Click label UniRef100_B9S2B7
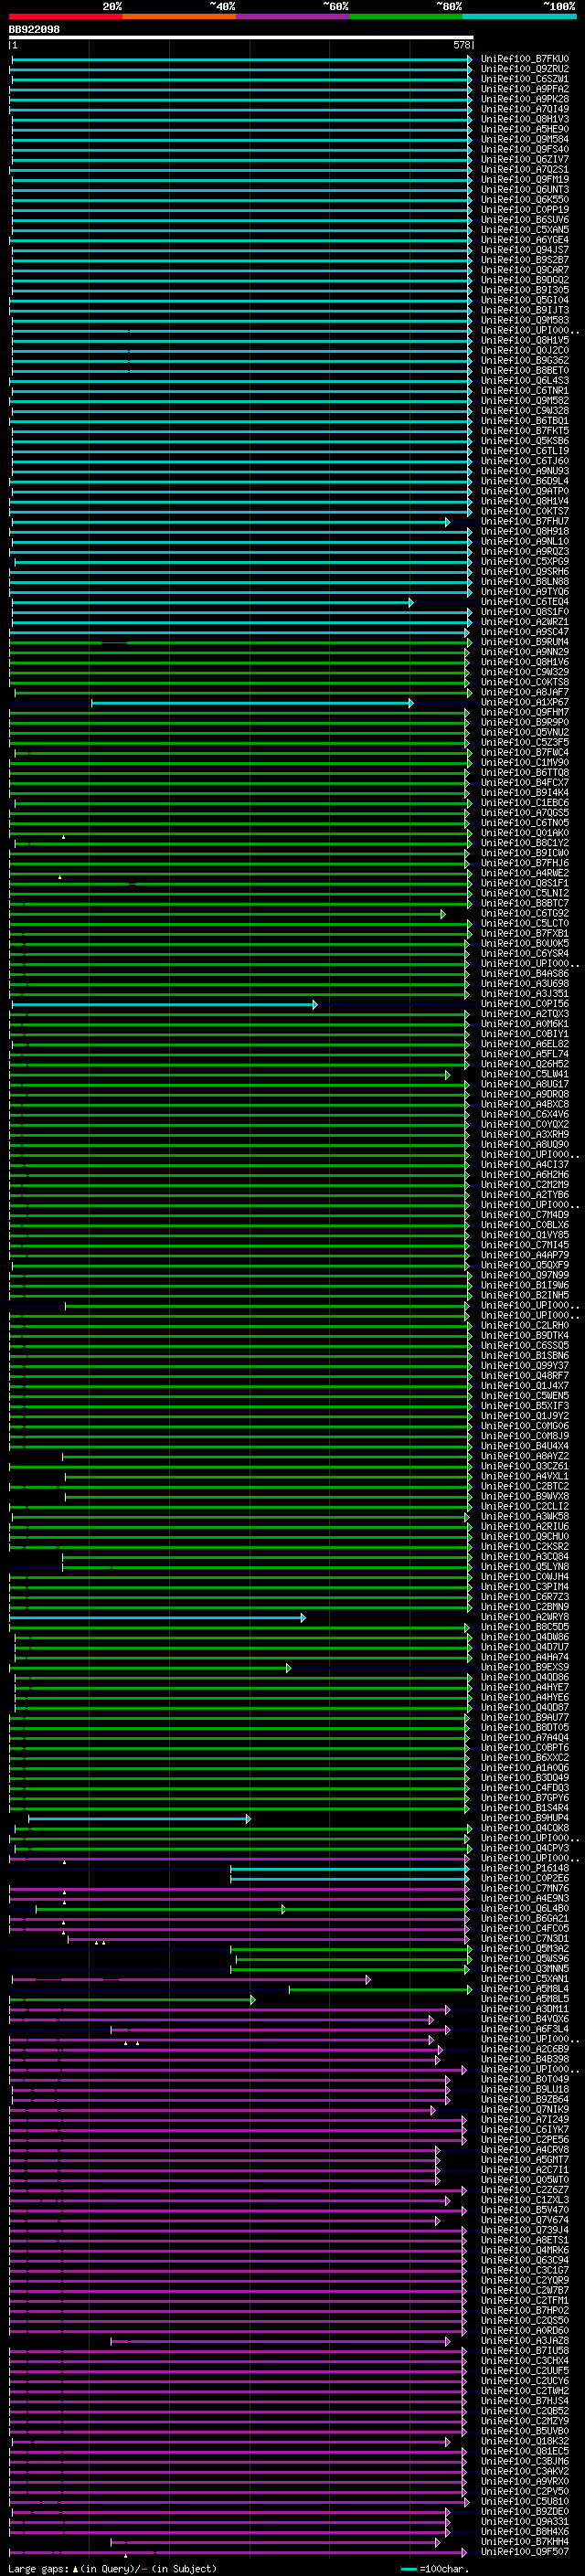The image size is (585, 2576). click(524, 260)
